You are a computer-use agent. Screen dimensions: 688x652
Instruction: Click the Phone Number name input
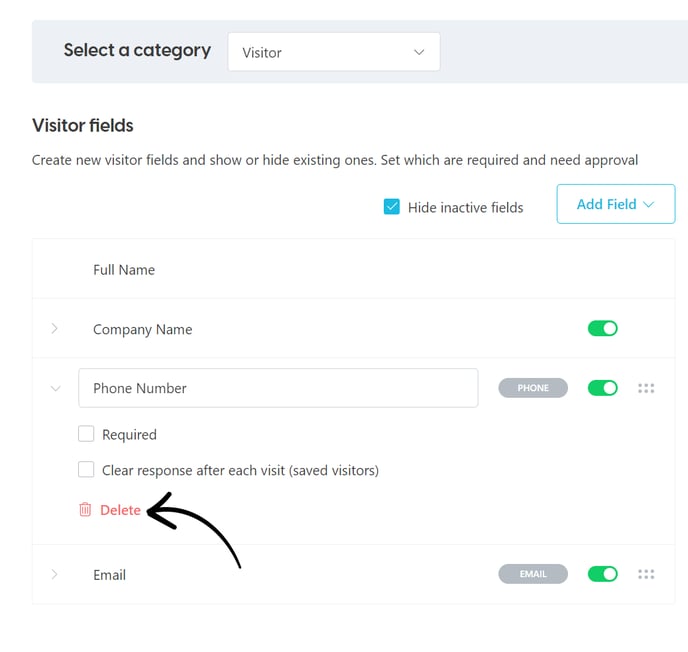pos(278,388)
